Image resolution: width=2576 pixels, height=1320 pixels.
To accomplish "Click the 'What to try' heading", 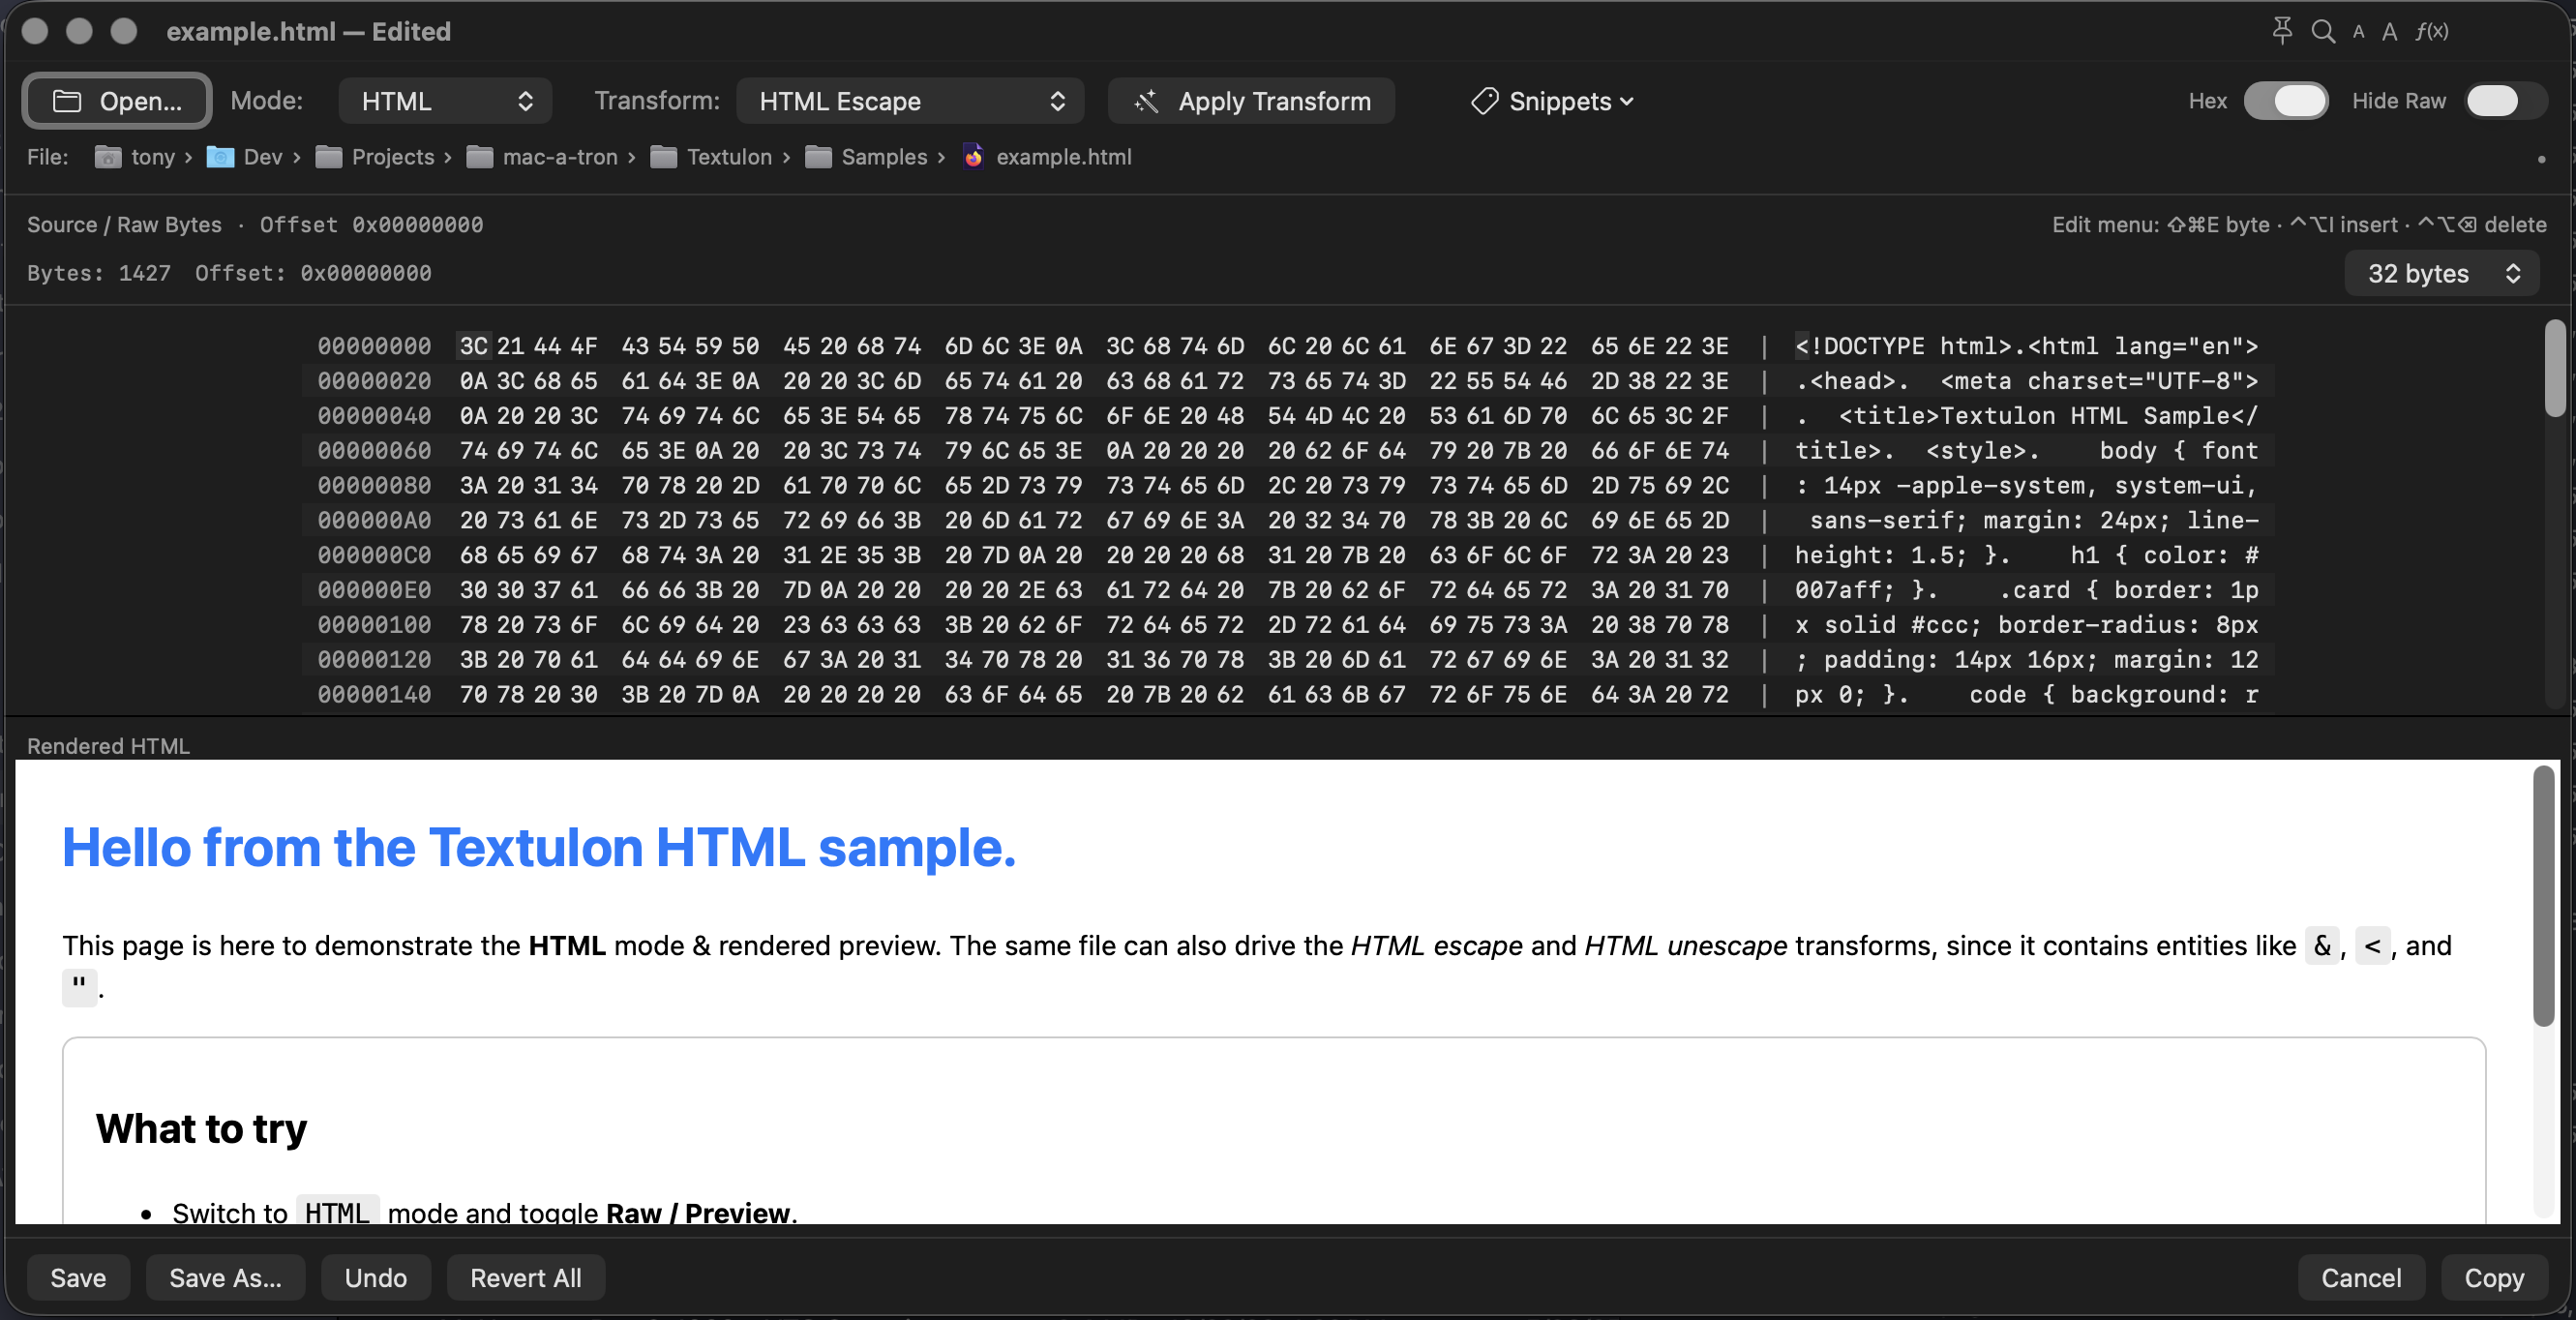I will point(201,1128).
